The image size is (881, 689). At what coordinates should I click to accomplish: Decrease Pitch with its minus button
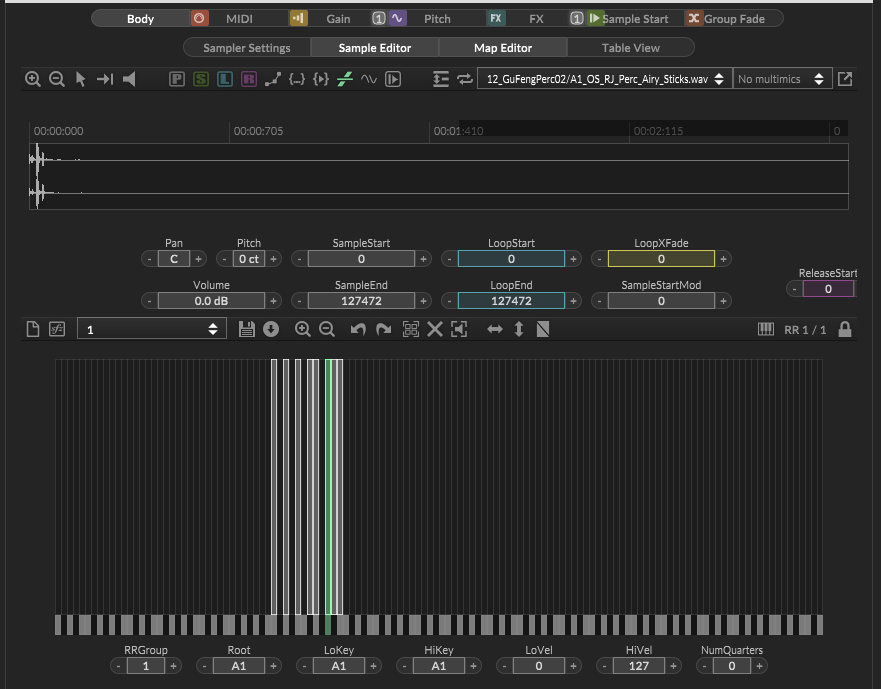tap(224, 259)
